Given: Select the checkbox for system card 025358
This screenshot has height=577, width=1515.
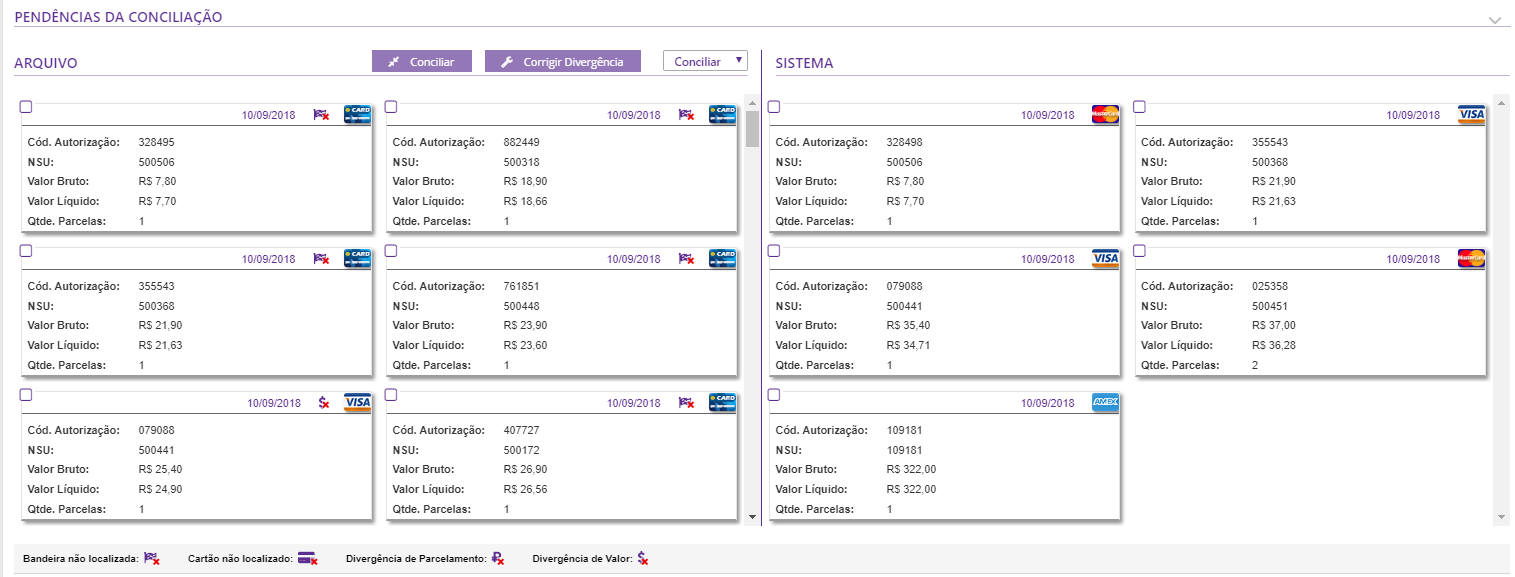Looking at the screenshot, I should [x=1139, y=251].
